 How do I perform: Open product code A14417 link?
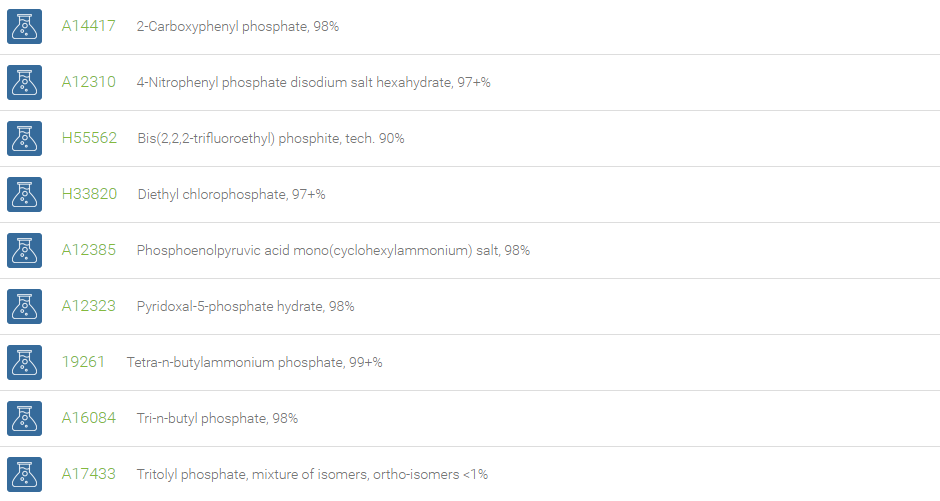89,26
